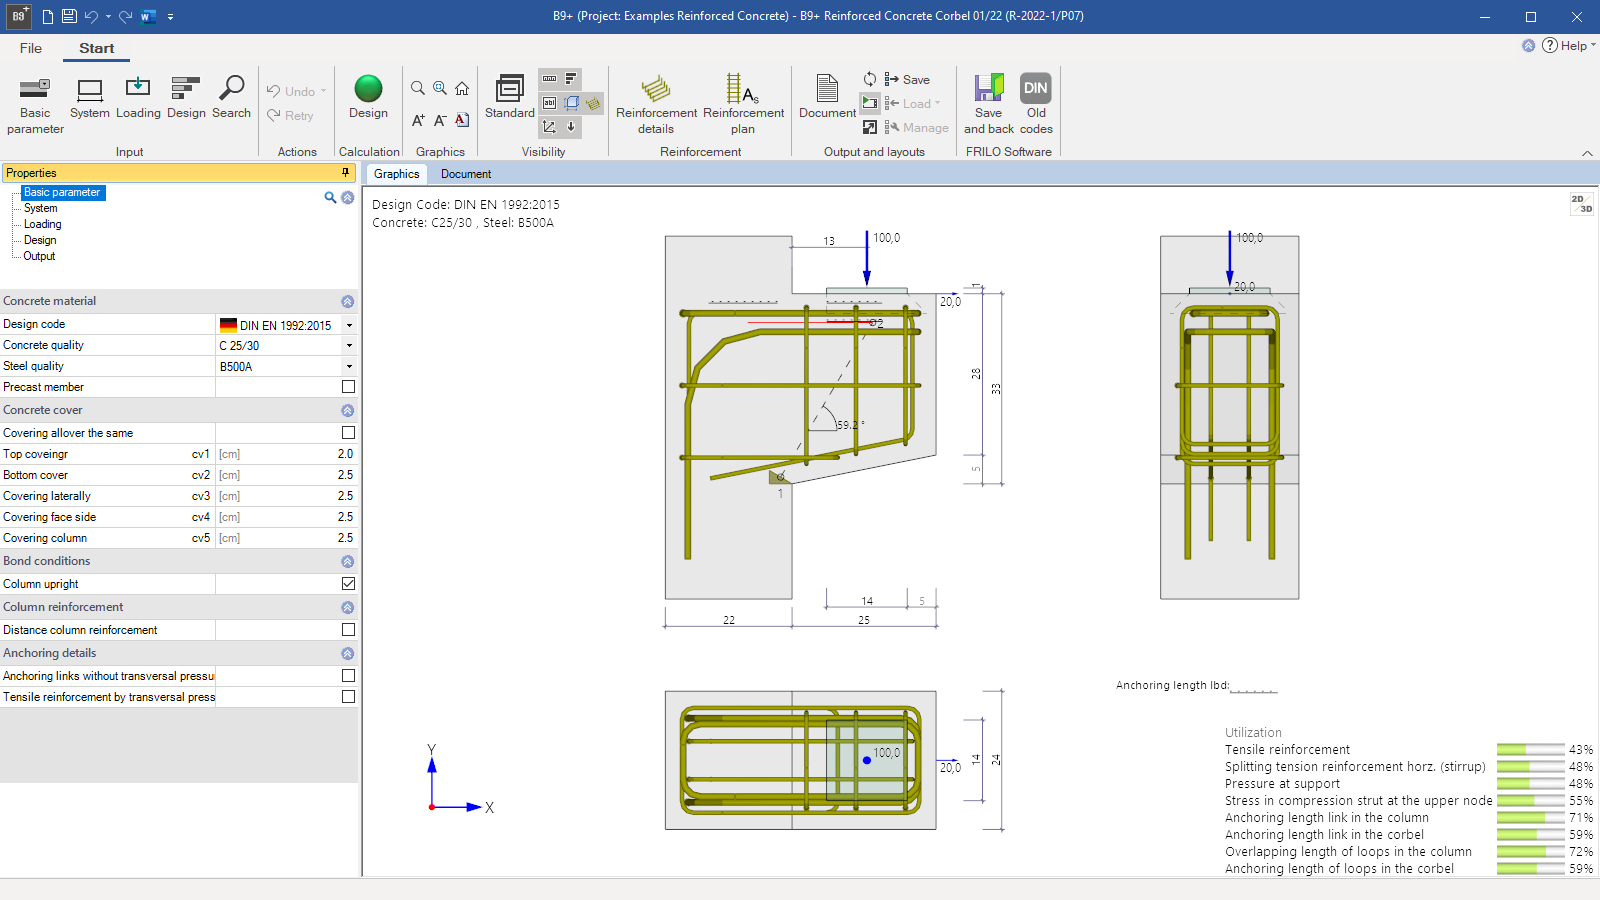Open Basic parameter in the ribbon

[35, 105]
